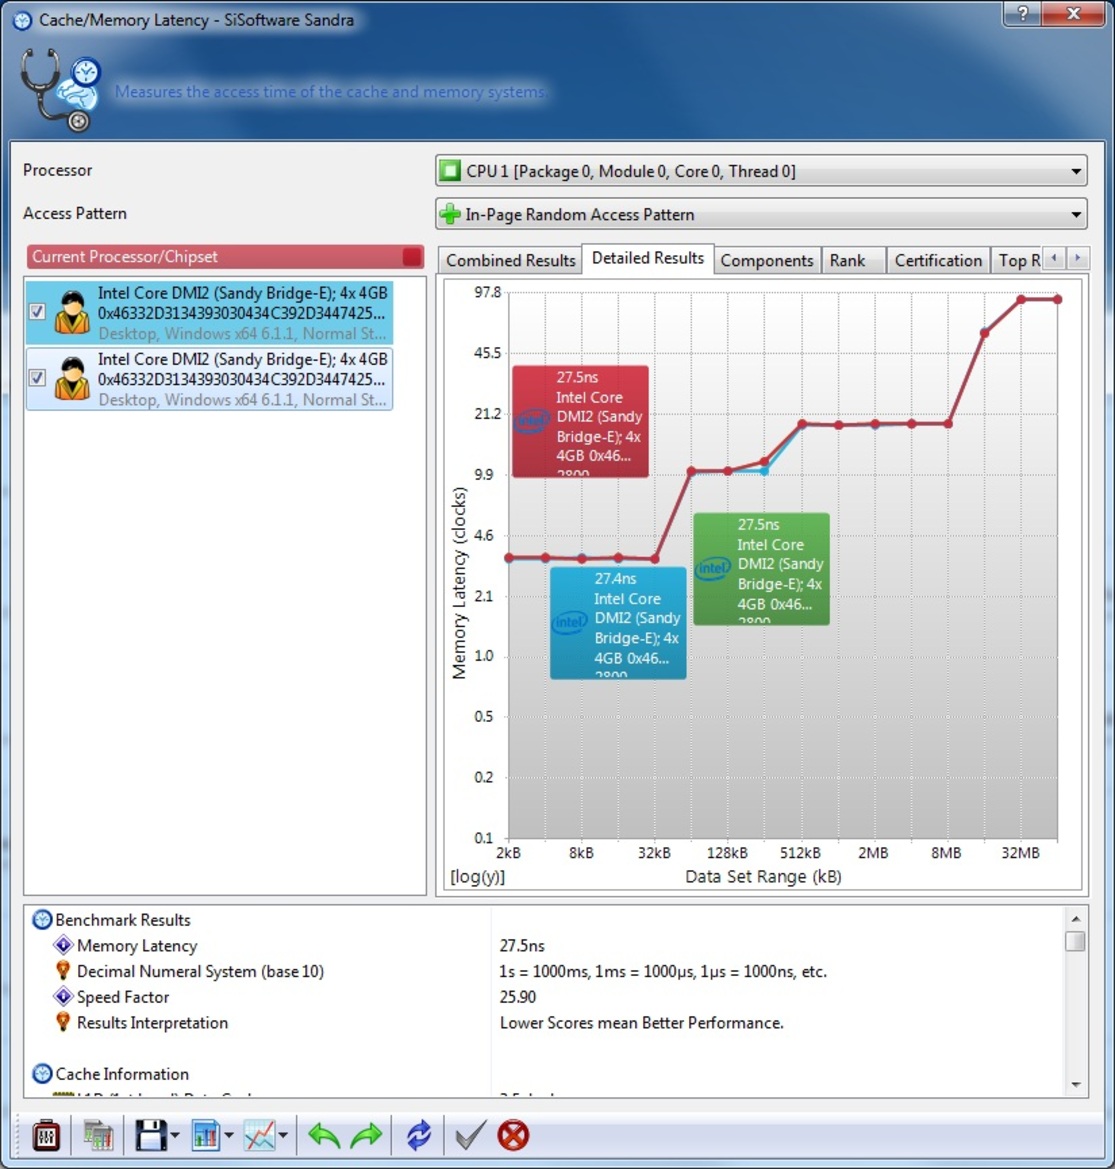The height and width of the screenshot is (1169, 1115).
Task: Open the Rank tab
Action: click(x=853, y=260)
